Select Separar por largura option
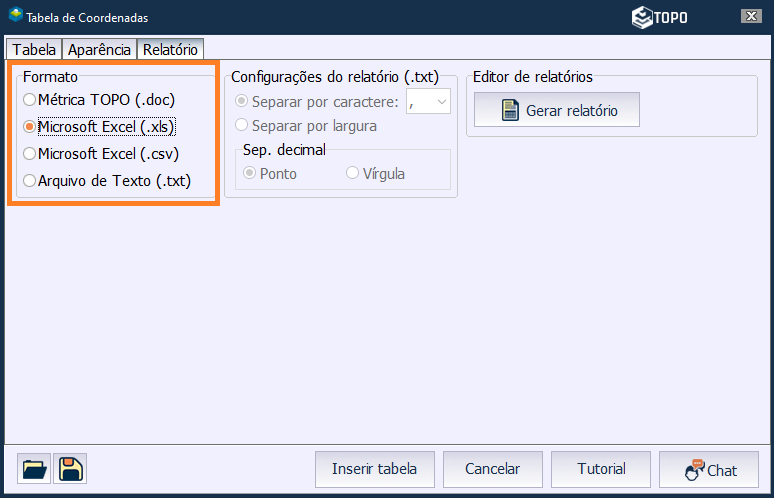This screenshot has height=498, width=774. [240, 126]
